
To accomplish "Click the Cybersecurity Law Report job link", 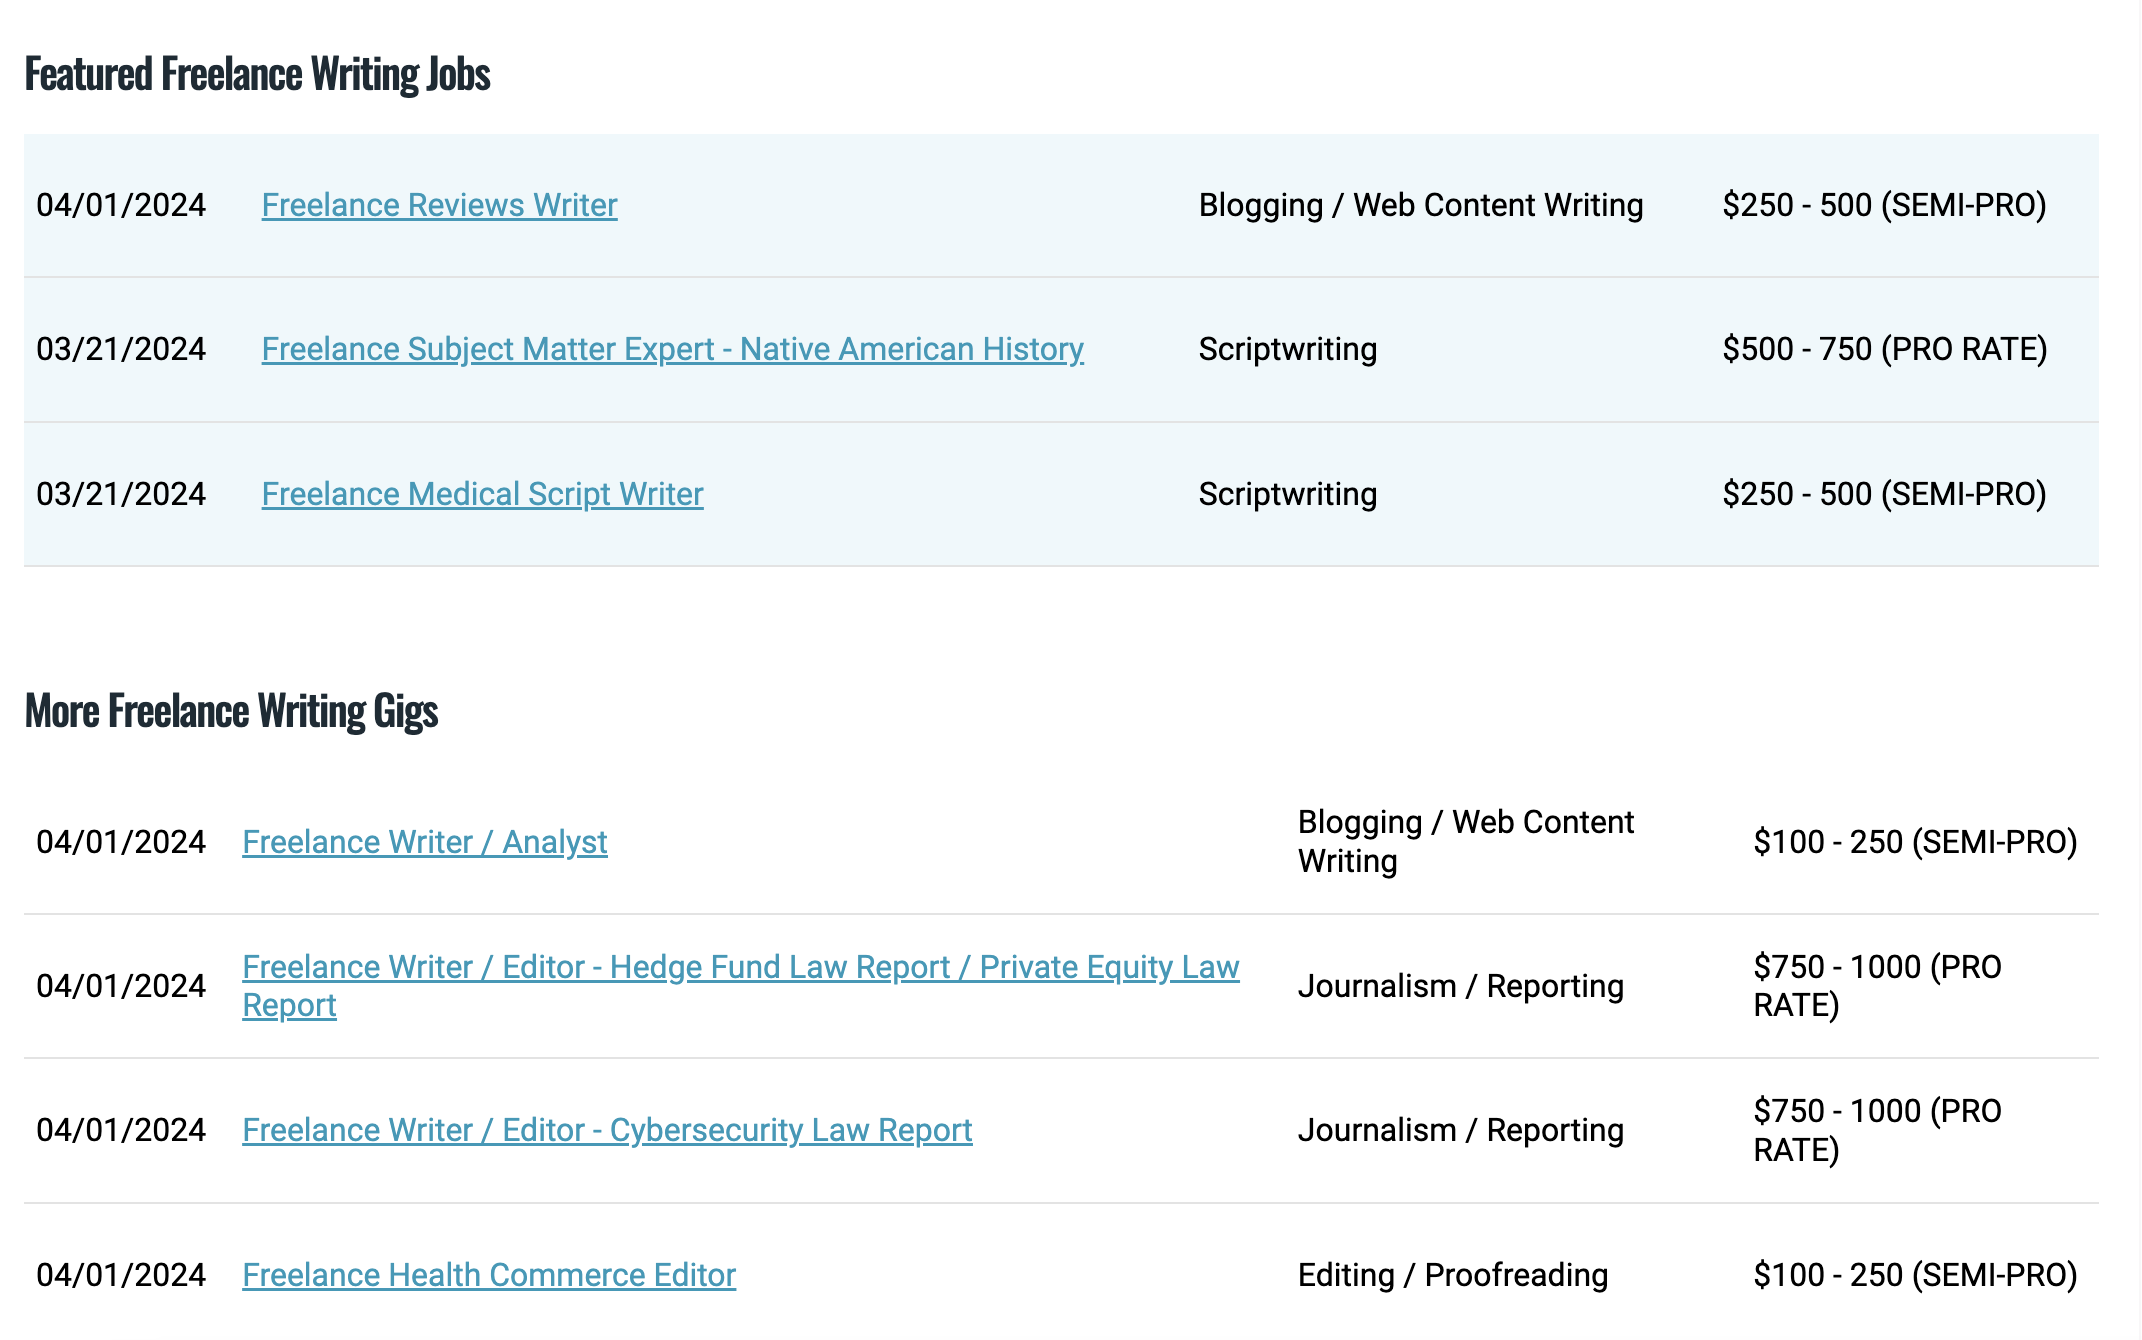I will tap(607, 1130).
